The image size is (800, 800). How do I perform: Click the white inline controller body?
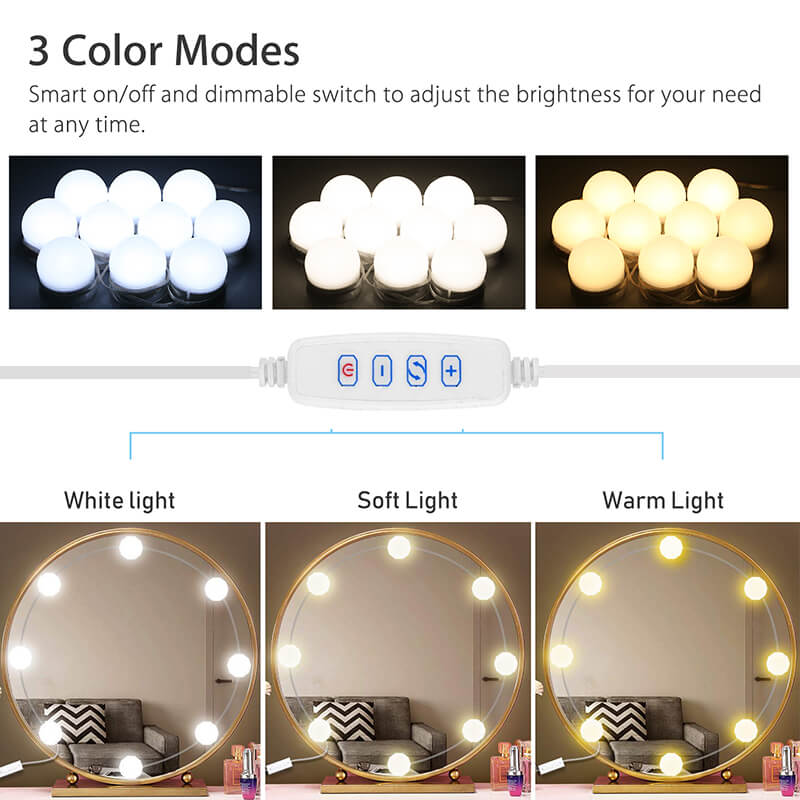tap(398, 370)
